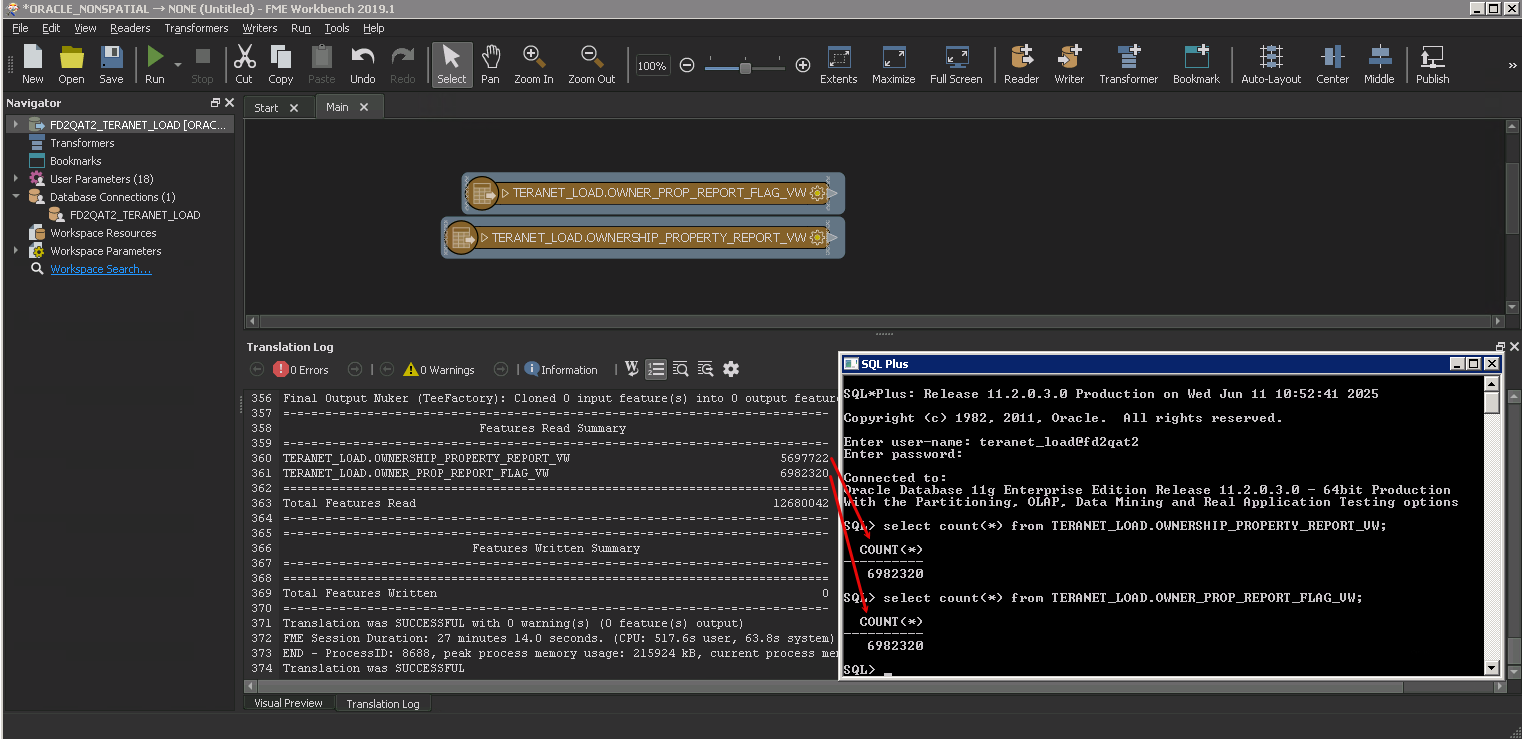Open OWNERSHIP_PROPERTY_REPORT_VW feature type gear settings
Screen dimensions: 1522x739
pos(817,238)
